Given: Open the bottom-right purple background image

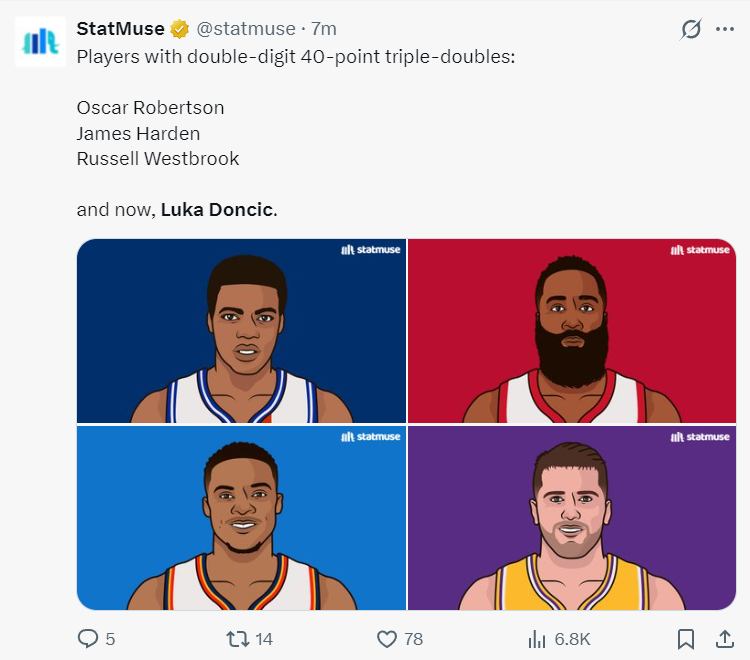Looking at the screenshot, I should coord(572,518).
